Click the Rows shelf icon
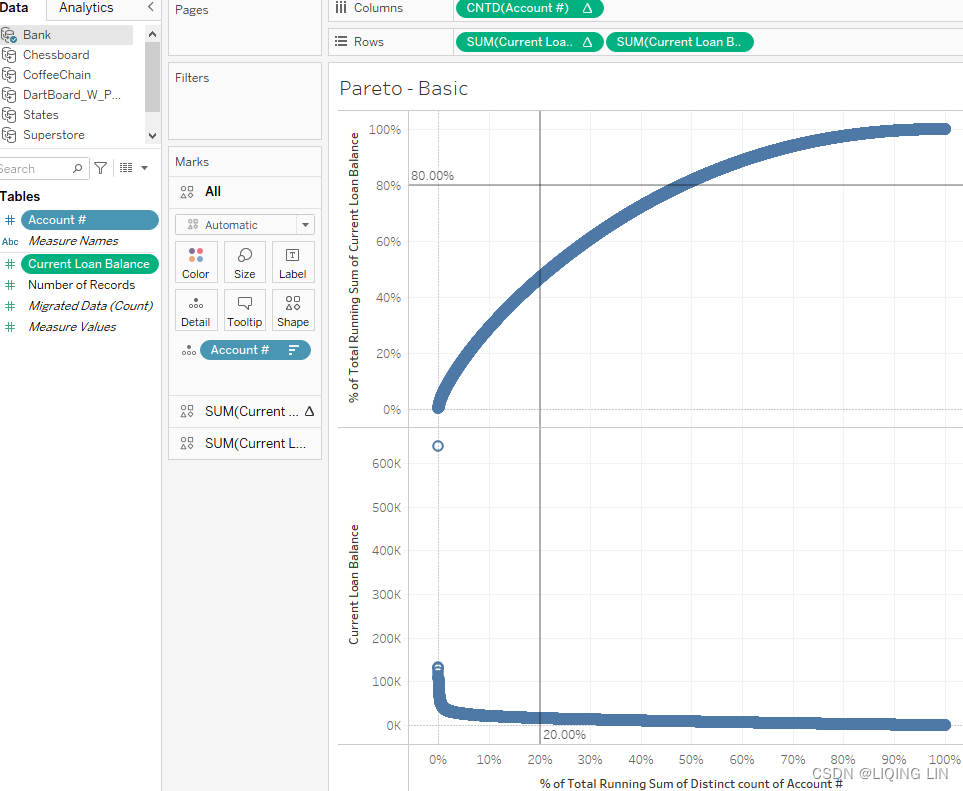 pos(341,42)
